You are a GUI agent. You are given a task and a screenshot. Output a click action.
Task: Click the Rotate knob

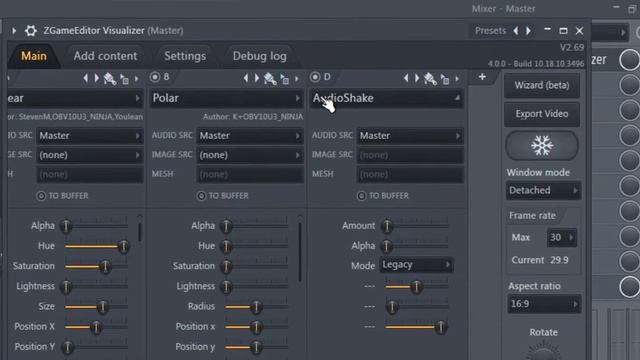[x=543, y=352]
